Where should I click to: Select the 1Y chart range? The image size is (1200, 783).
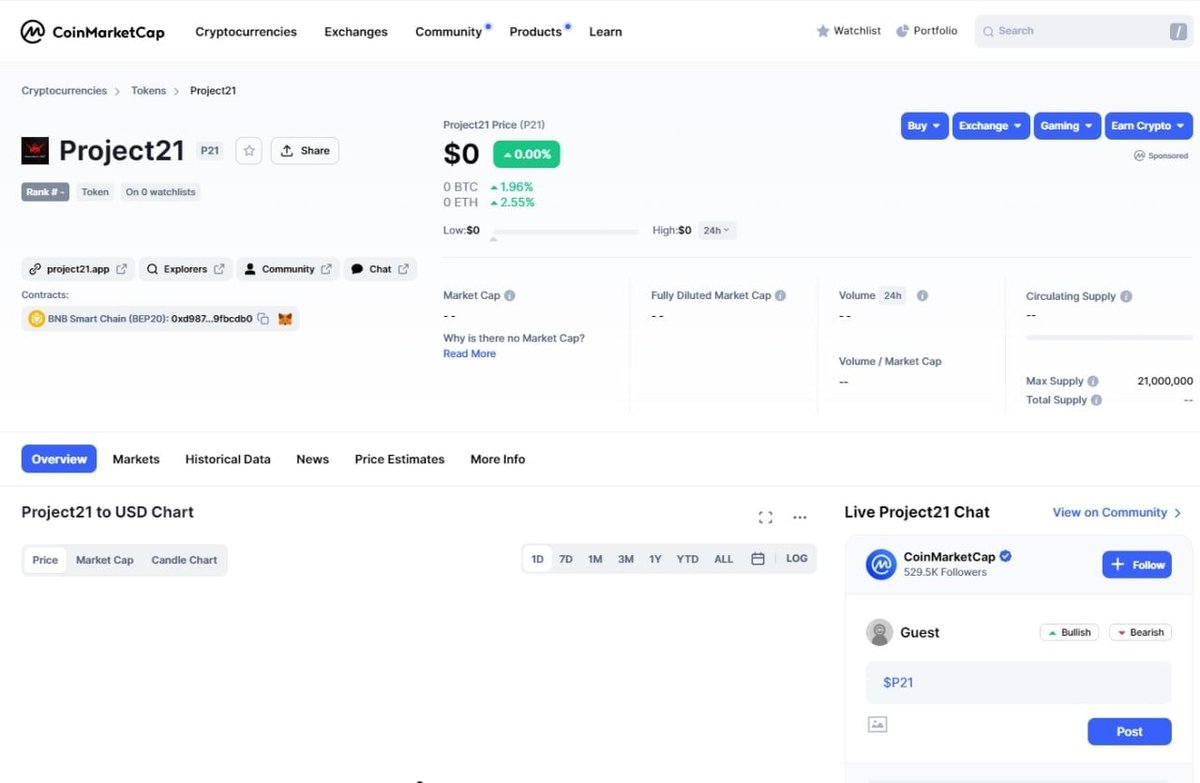tap(655, 559)
